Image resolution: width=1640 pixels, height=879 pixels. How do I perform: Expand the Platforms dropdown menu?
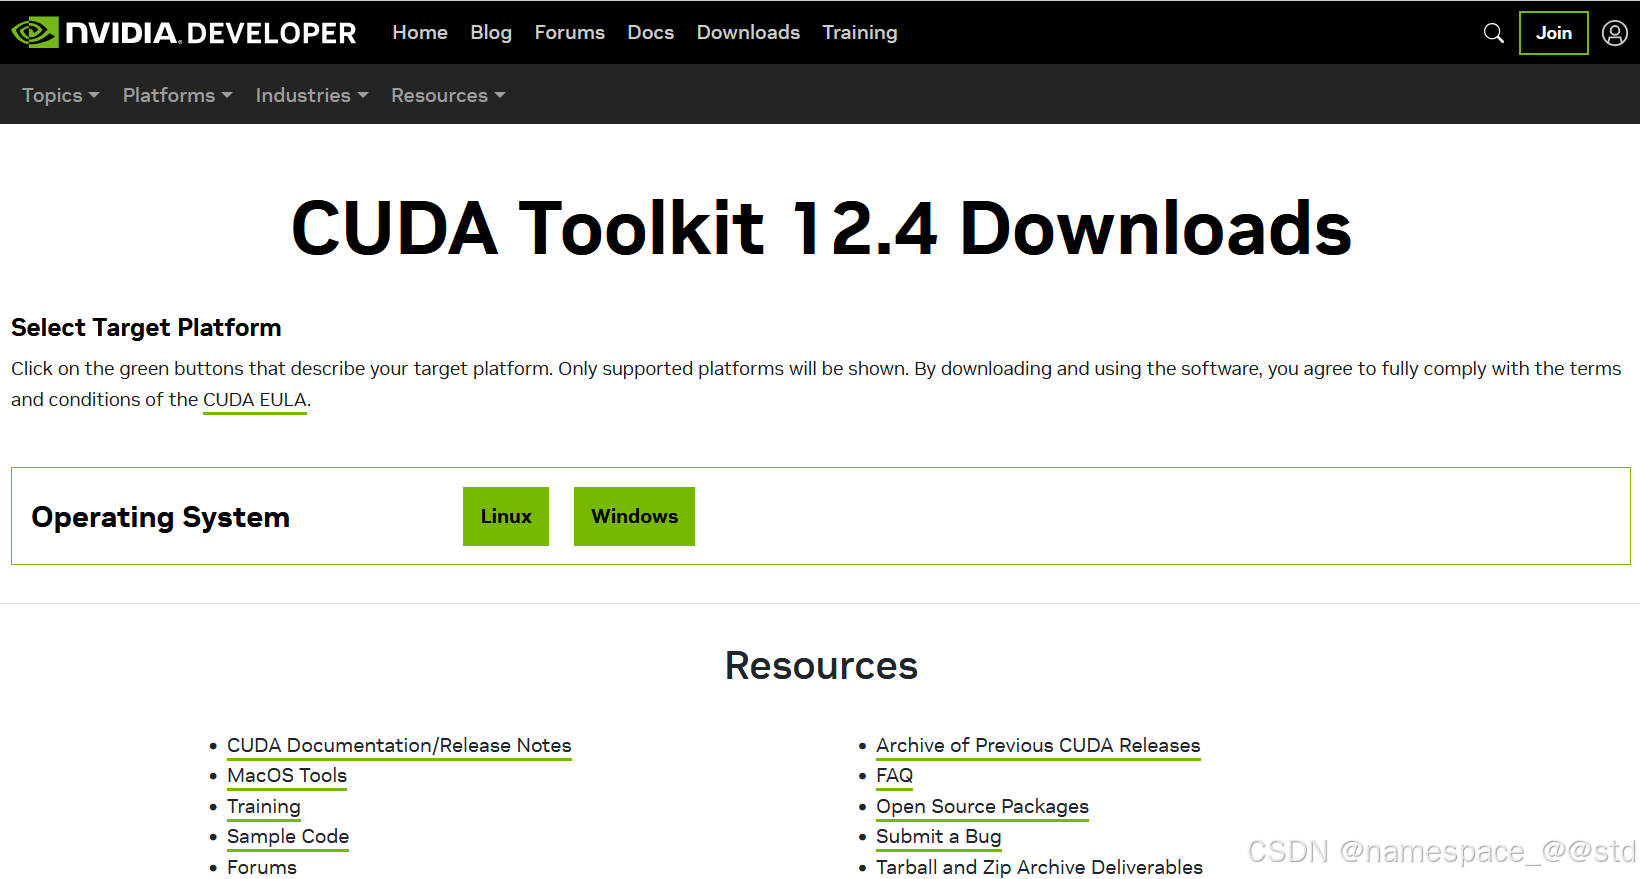pos(178,95)
